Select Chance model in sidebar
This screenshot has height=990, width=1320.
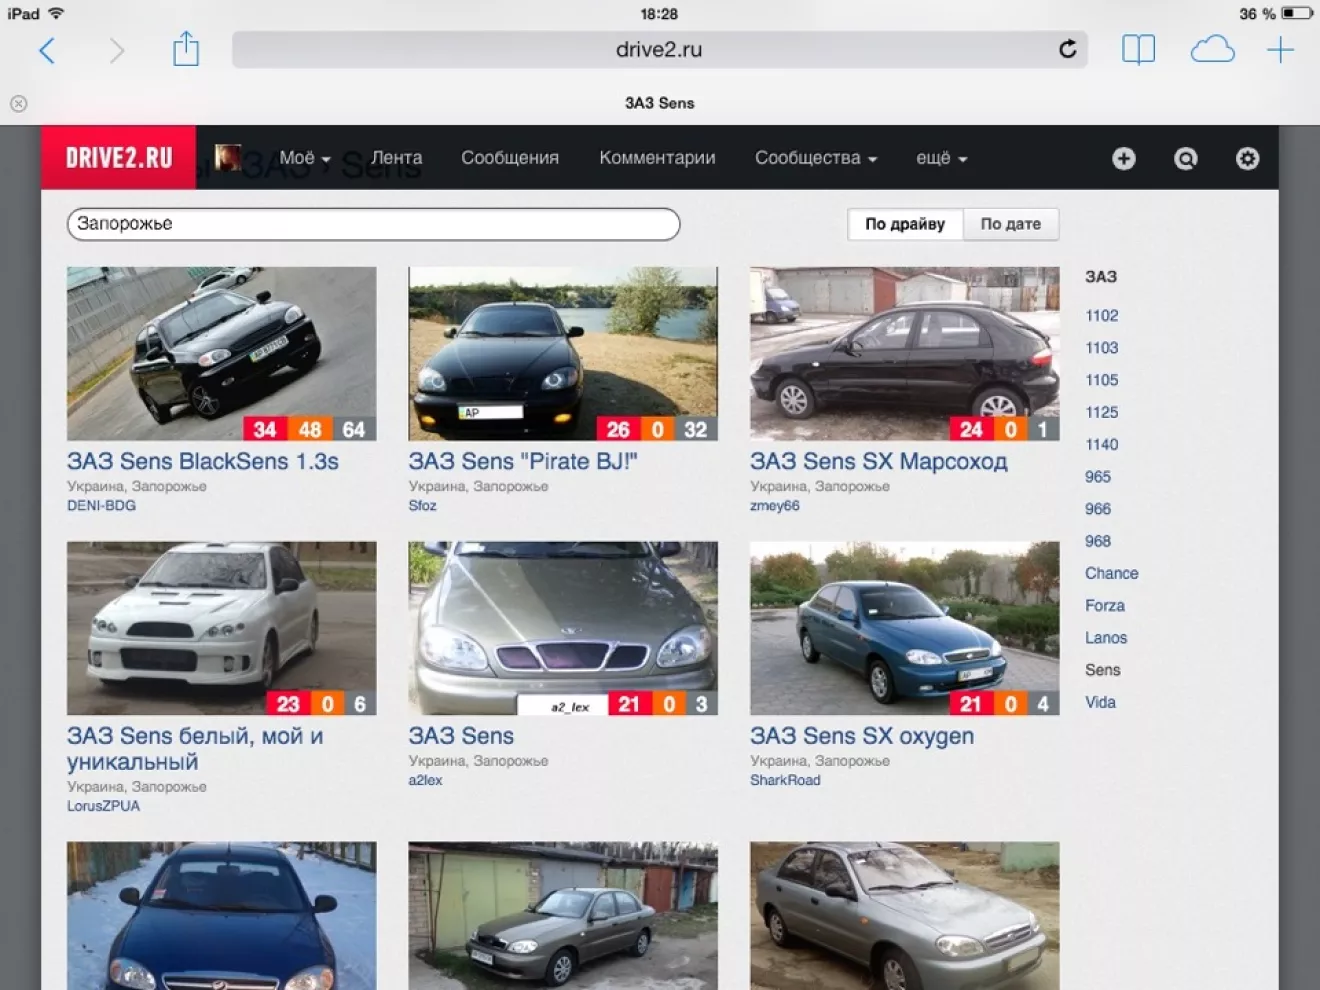pyautogui.click(x=1111, y=573)
